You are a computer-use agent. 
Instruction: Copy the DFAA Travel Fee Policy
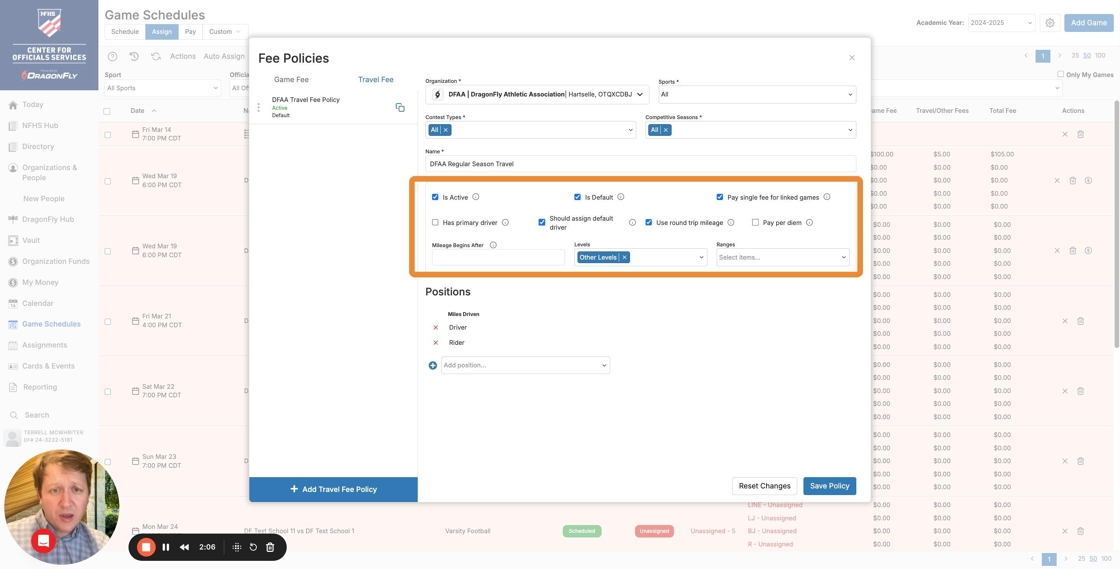(x=400, y=108)
